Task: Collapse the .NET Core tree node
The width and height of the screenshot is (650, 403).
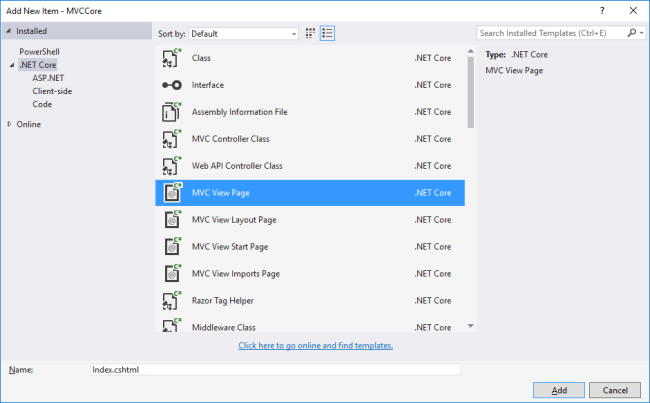Action: pyautogui.click(x=11, y=65)
